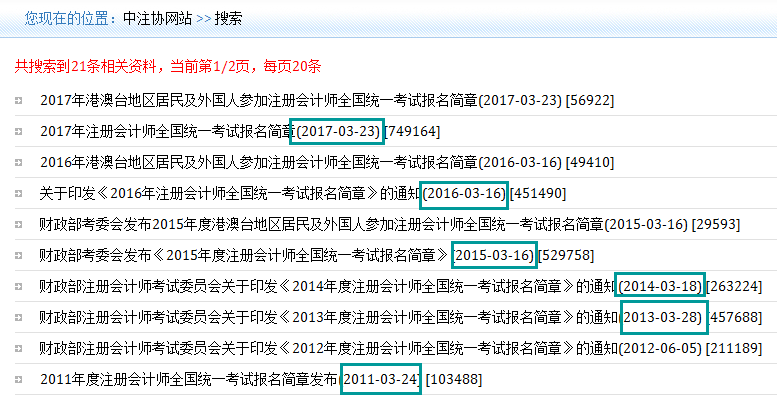The image size is (777, 401).
Task: Open 2017年注册会计师全国统一考试报名简章 link
Action: tap(168, 131)
